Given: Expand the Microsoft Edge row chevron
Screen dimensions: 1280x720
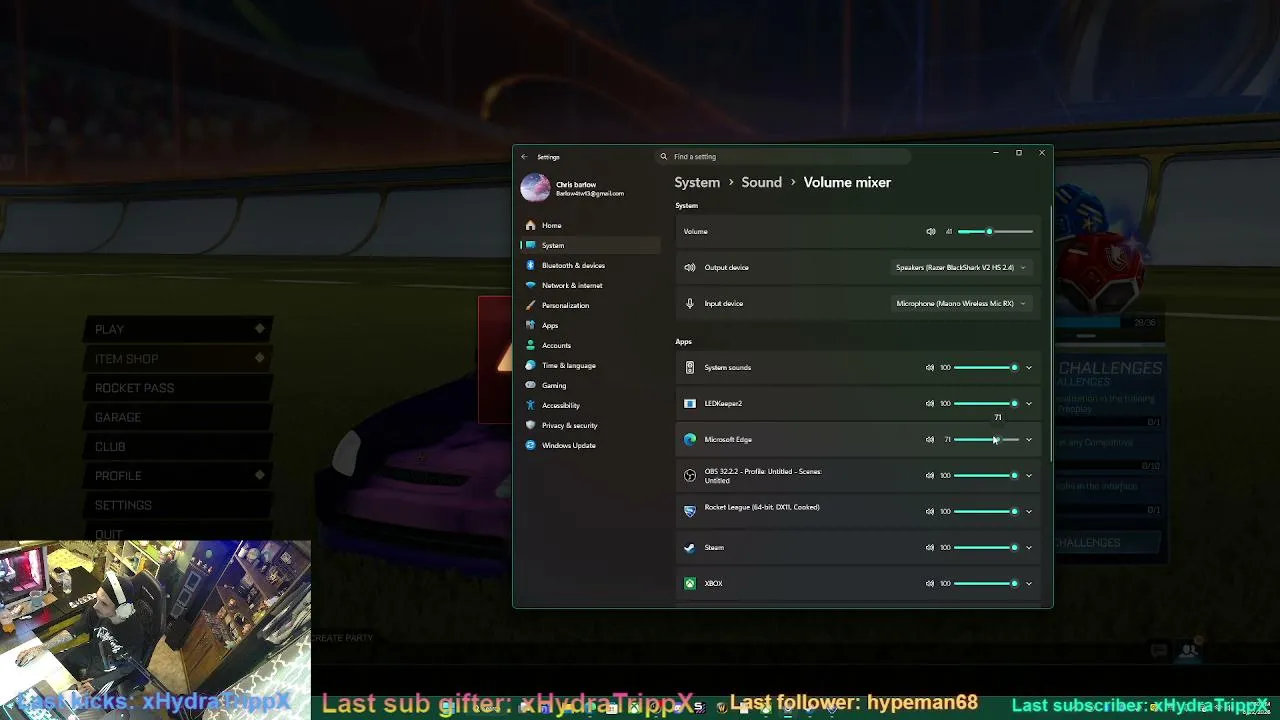Looking at the screenshot, I should [x=1029, y=440].
